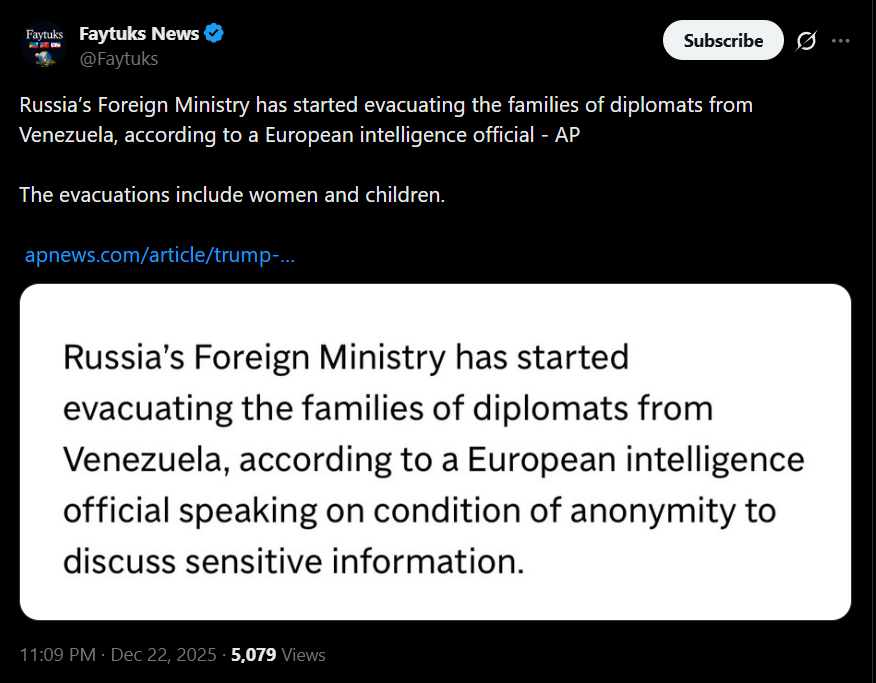Open the embedded AP quote image

[435, 451]
